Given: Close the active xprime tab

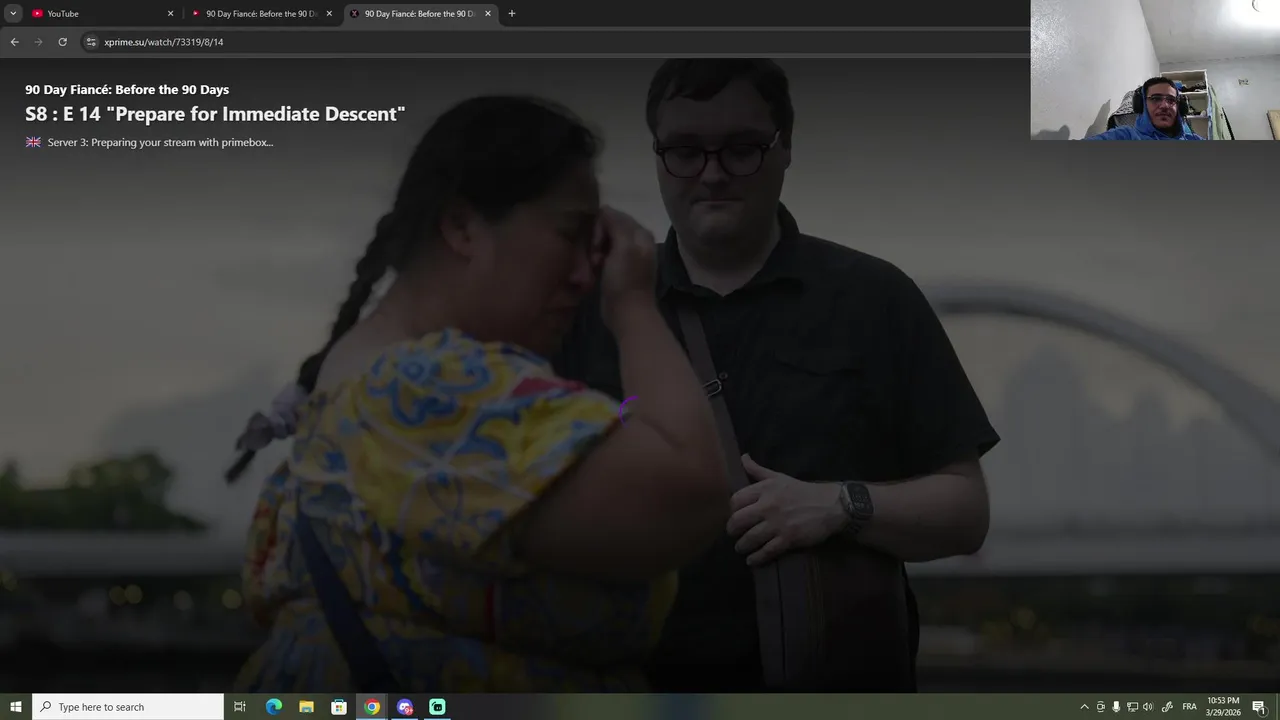Looking at the screenshot, I should [x=488, y=14].
